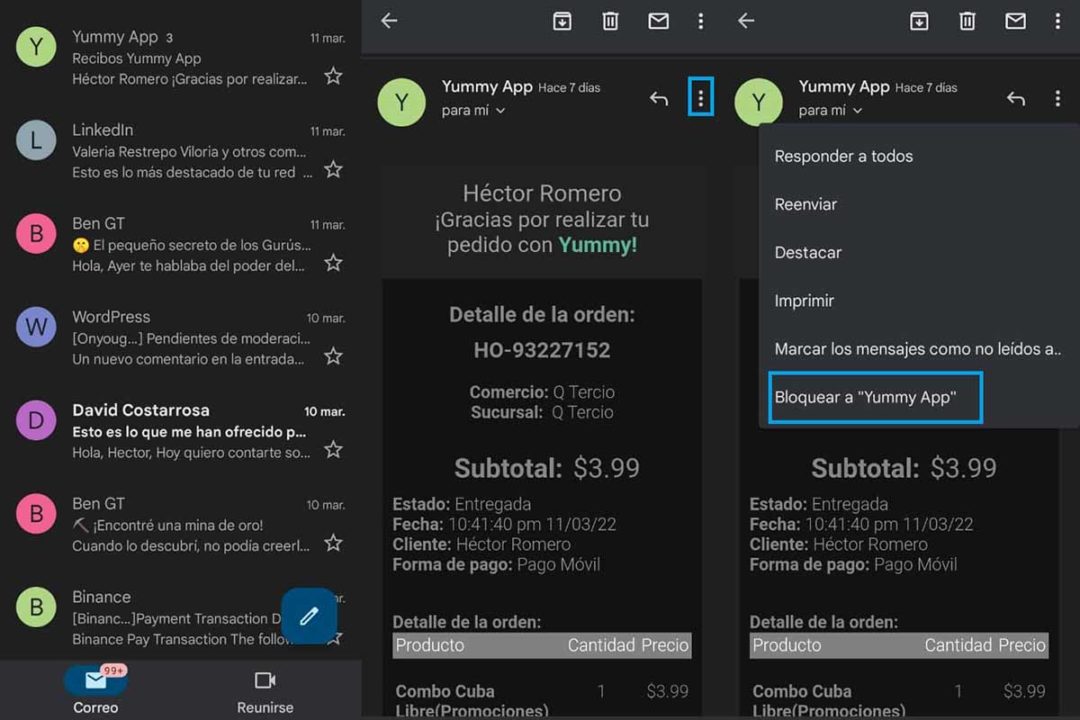Switch to the Reunirse tab

point(265,692)
